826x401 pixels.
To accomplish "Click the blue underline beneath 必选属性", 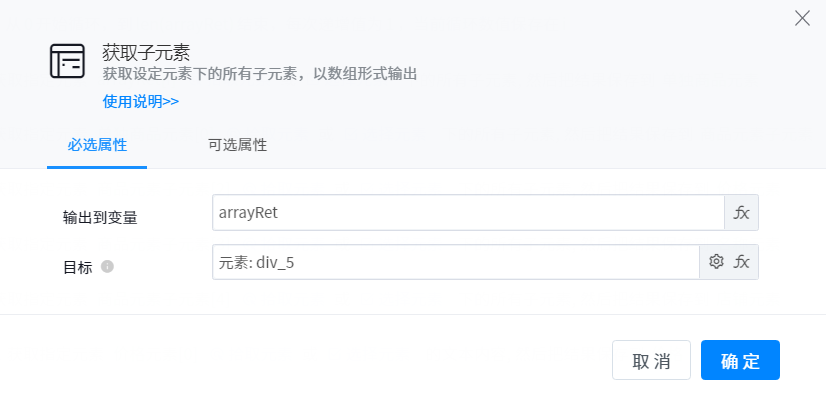I will [97, 167].
